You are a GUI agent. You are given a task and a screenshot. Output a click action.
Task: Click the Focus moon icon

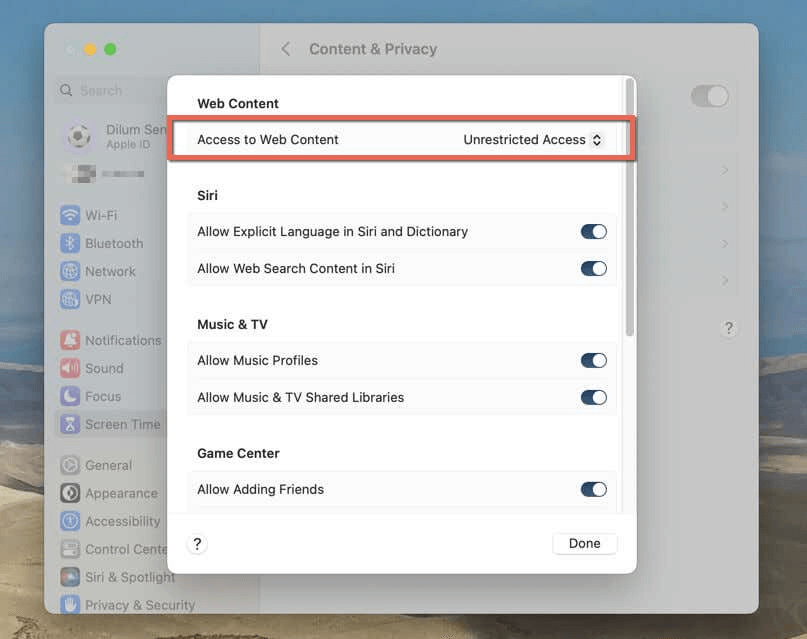pos(70,396)
